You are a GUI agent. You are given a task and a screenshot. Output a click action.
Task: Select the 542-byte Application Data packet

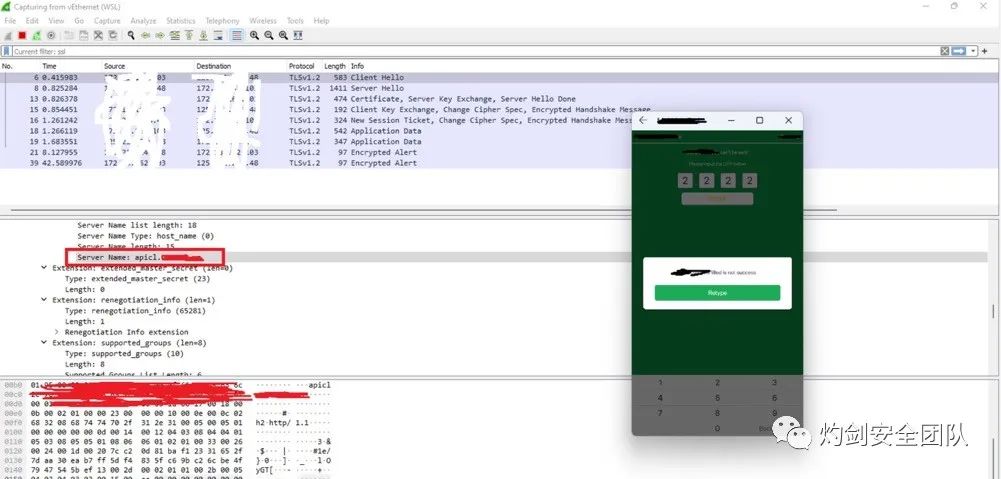click(x=498, y=131)
